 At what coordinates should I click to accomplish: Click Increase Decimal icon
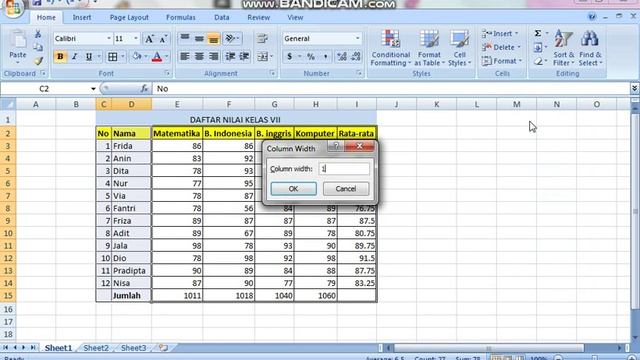[342, 56]
